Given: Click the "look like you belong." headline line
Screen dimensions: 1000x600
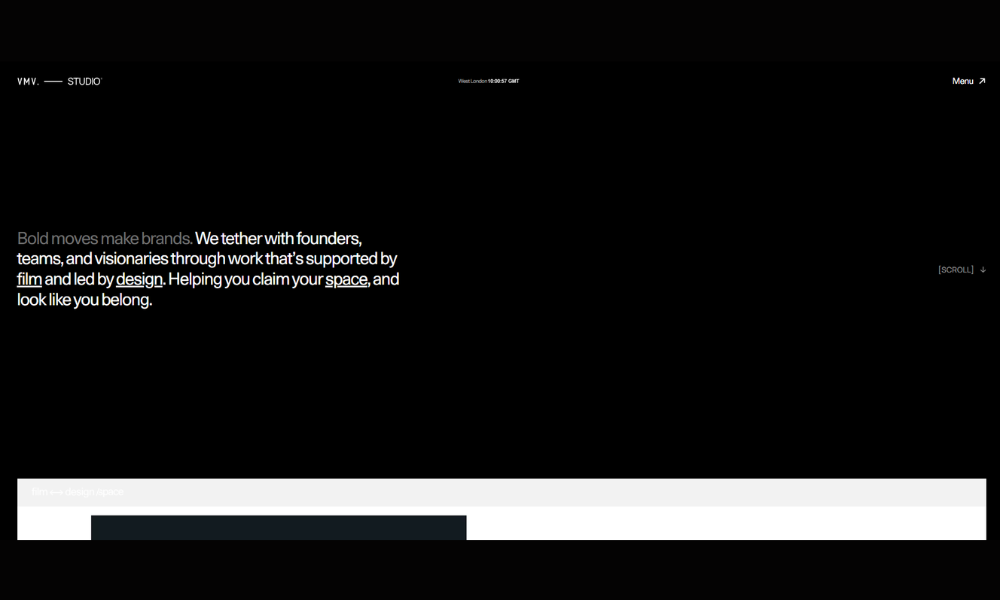Looking at the screenshot, I should click(85, 300).
